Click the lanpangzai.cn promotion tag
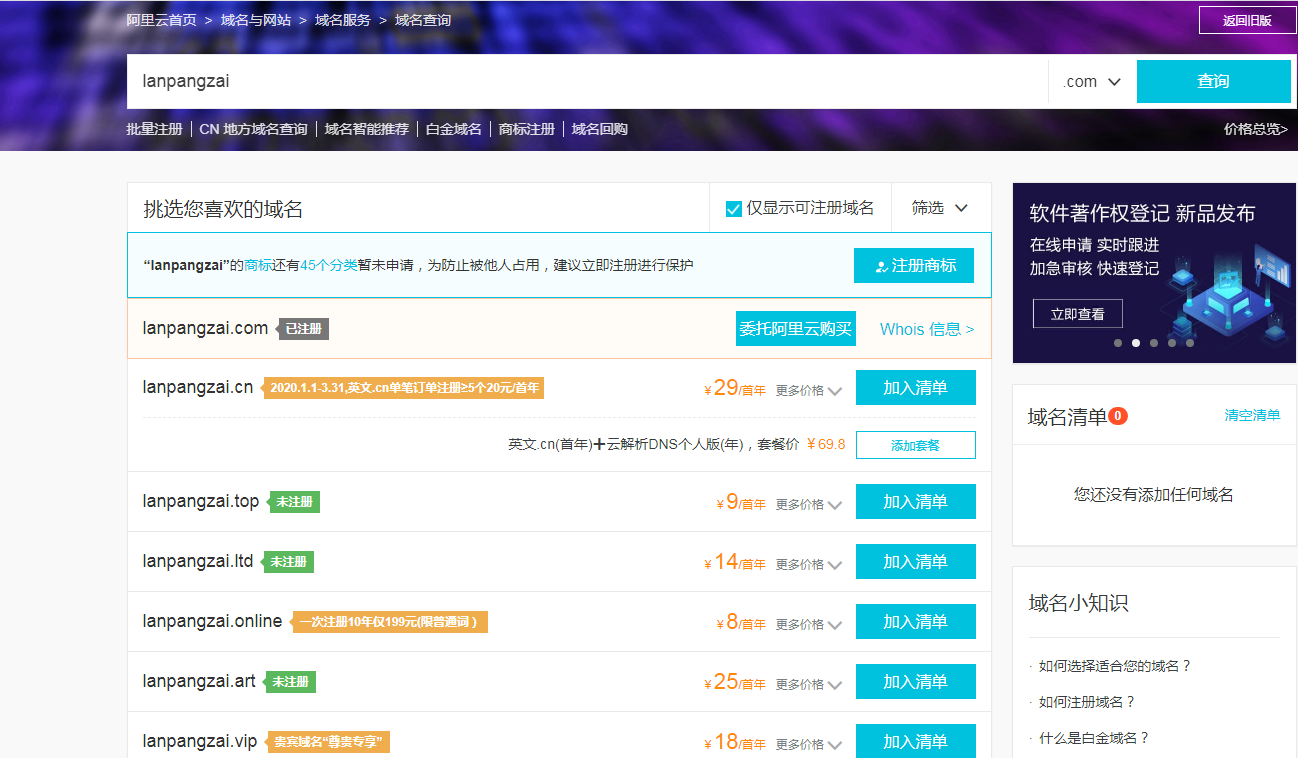The height and width of the screenshot is (758, 1298). pos(404,388)
